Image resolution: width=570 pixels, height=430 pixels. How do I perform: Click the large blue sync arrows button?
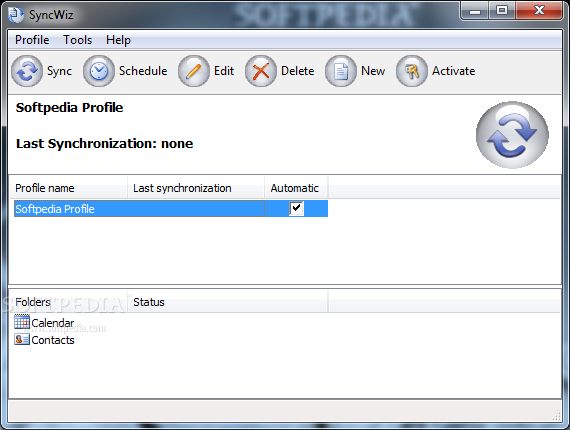pos(512,134)
